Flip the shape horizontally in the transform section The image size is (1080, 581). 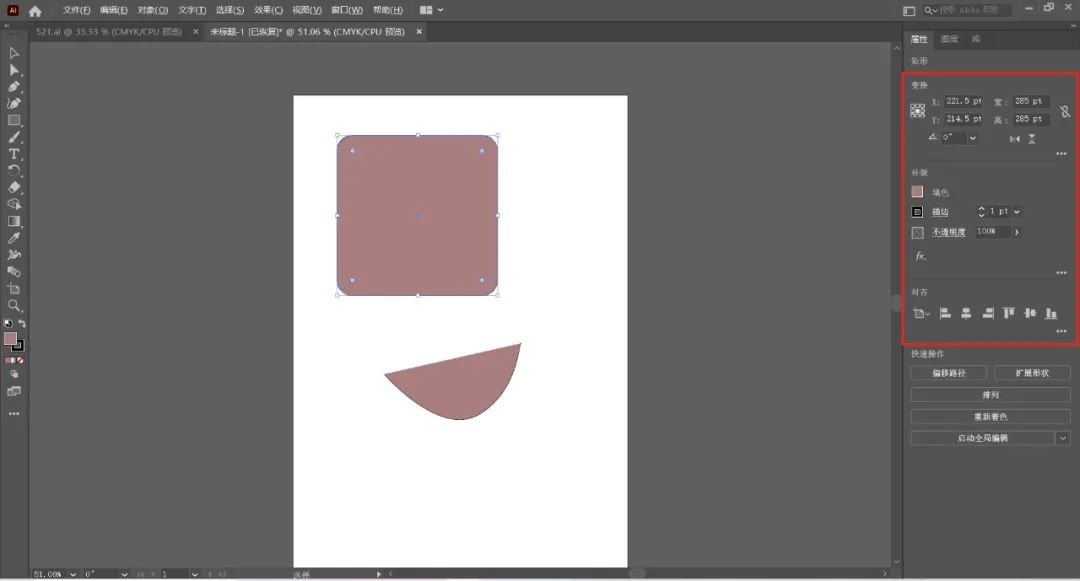click(1015, 139)
